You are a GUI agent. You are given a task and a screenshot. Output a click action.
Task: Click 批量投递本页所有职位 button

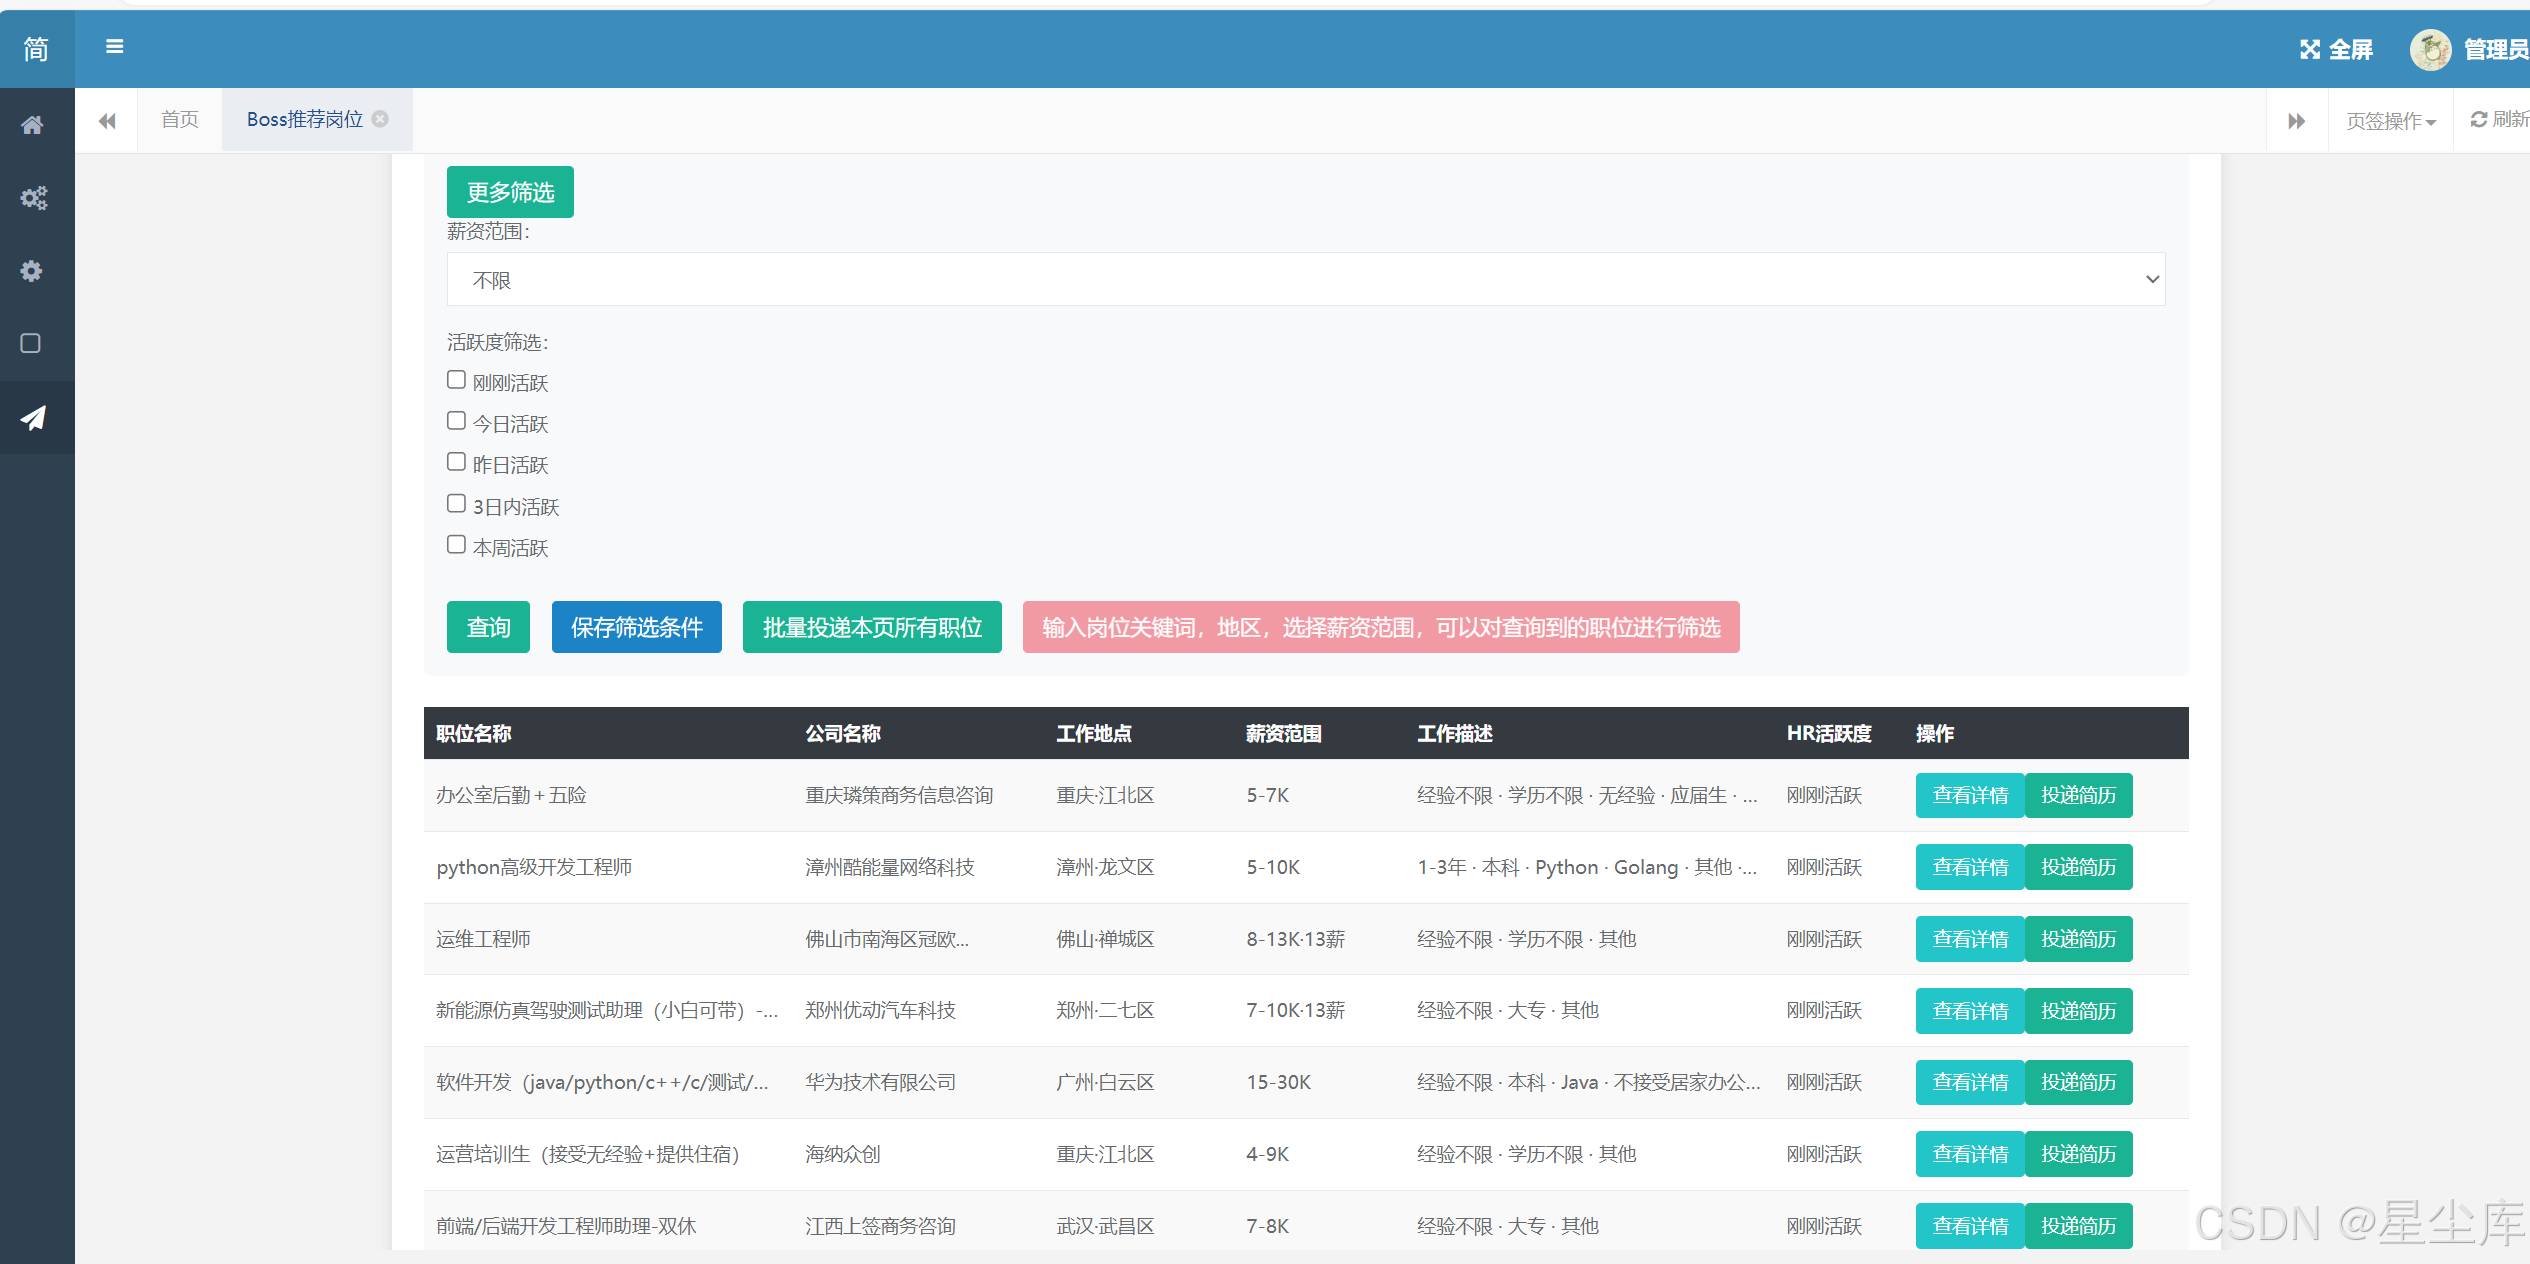(x=872, y=627)
